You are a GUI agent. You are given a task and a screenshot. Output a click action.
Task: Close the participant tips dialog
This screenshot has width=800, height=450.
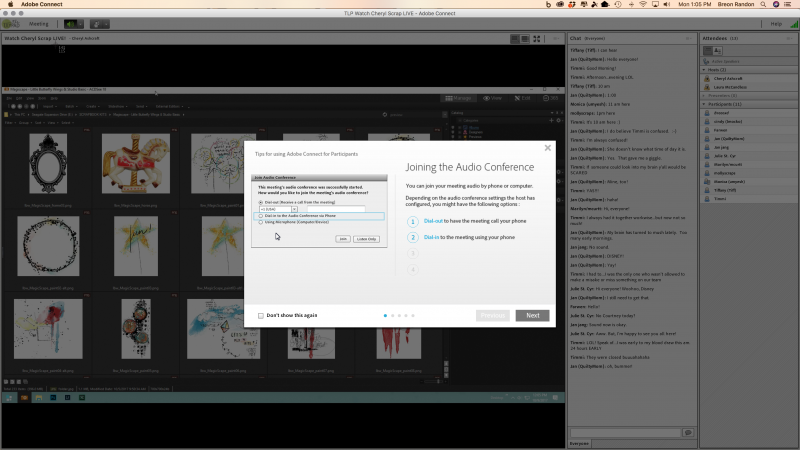point(547,148)
